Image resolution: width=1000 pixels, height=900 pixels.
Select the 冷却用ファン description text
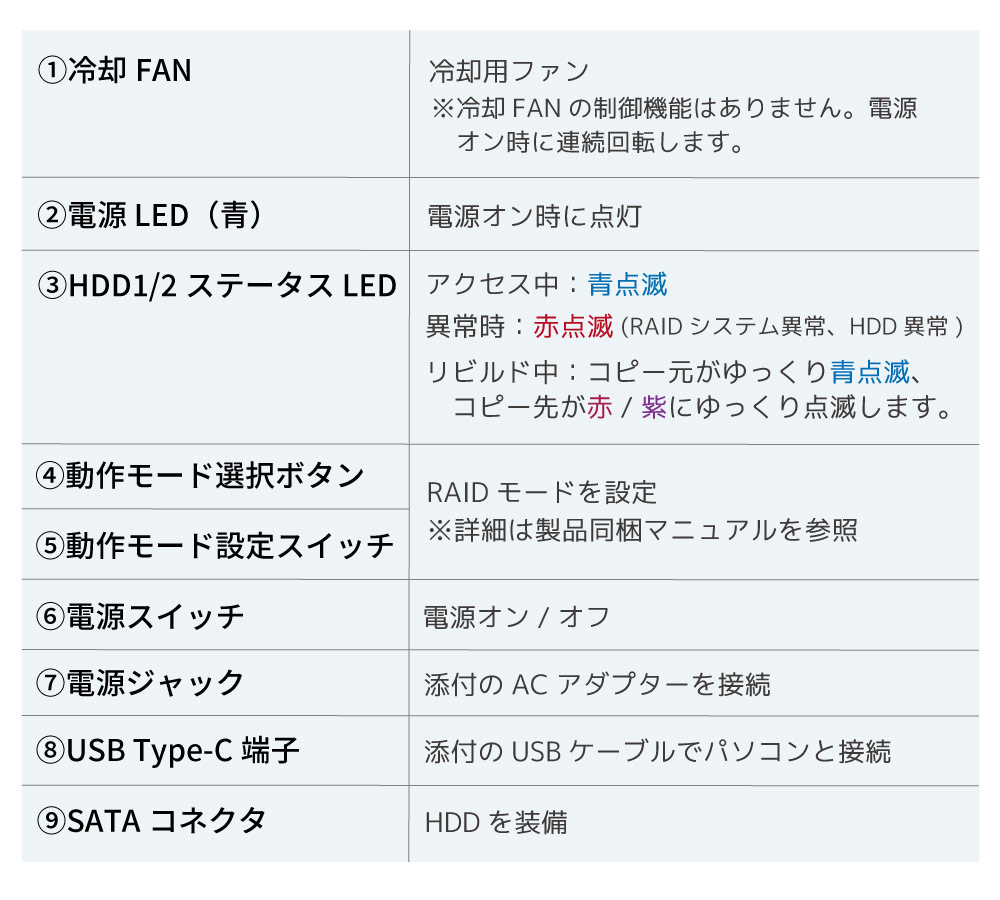coord(508,71)
